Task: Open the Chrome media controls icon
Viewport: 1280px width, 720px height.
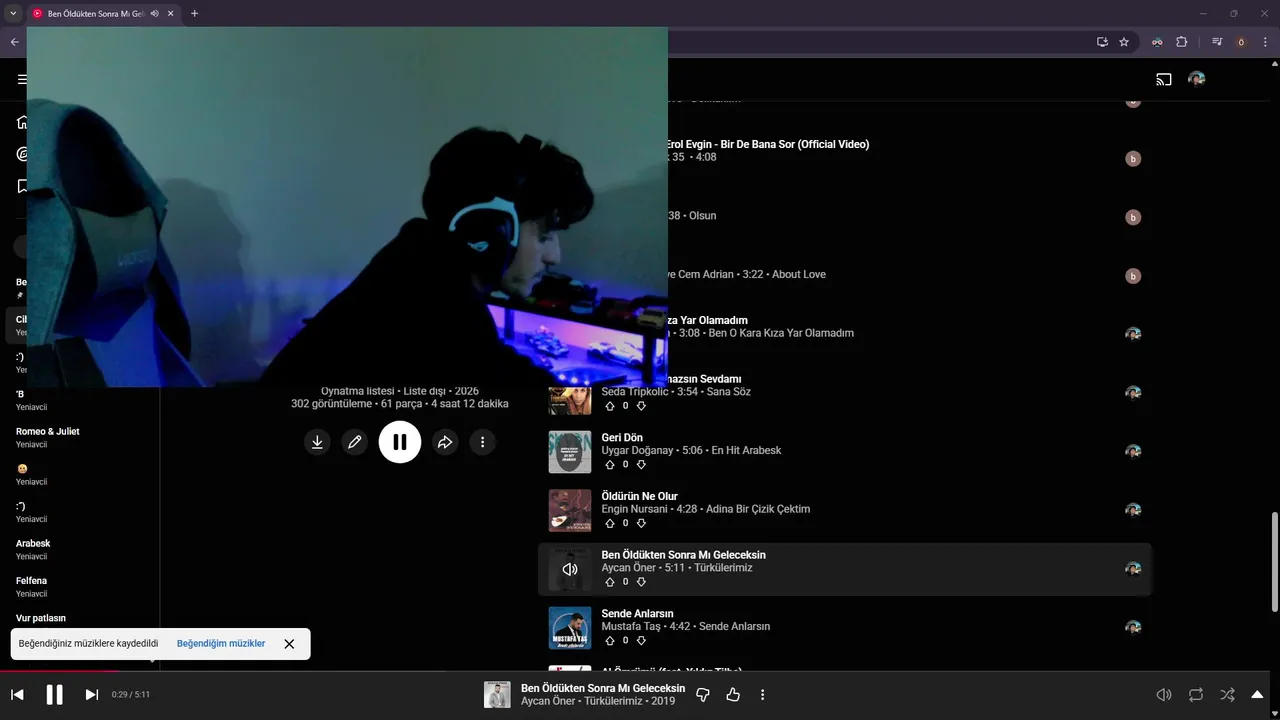Action: pos(1217,42)
